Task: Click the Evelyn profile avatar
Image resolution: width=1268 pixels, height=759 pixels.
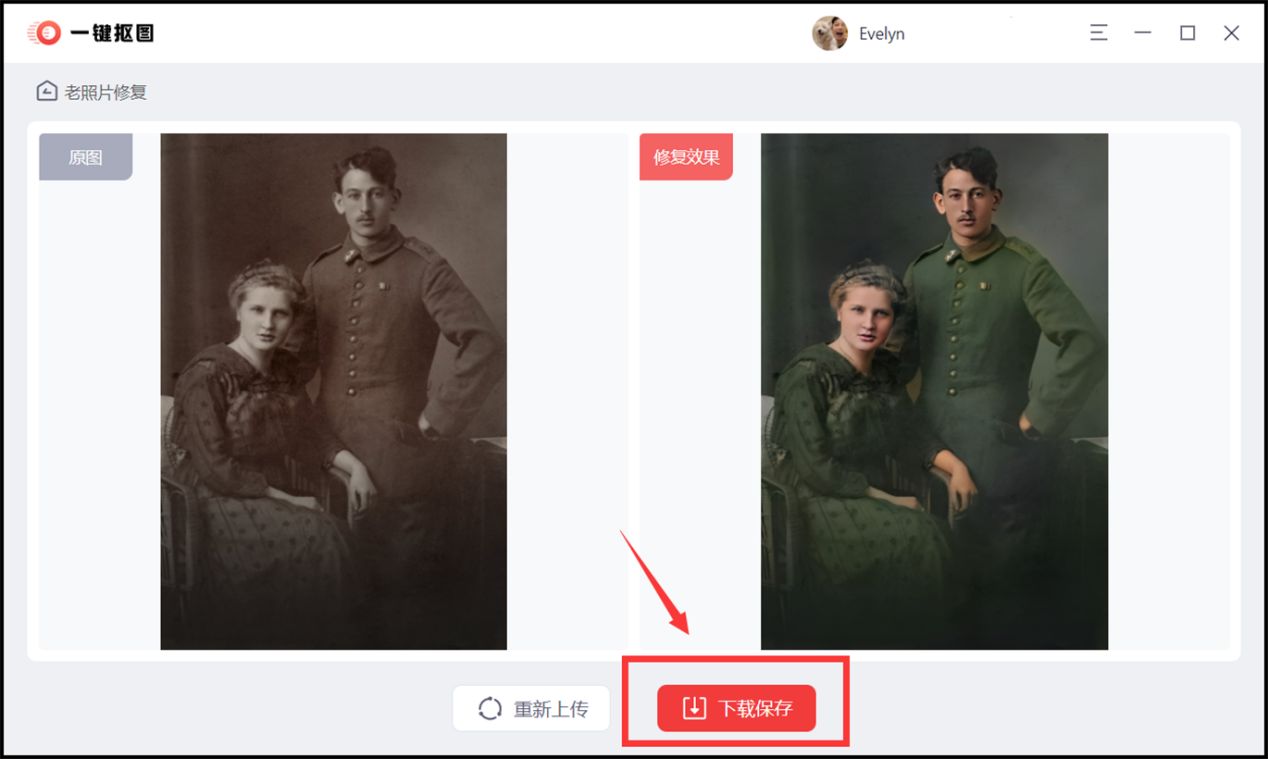Action: [x=830, y=33]
